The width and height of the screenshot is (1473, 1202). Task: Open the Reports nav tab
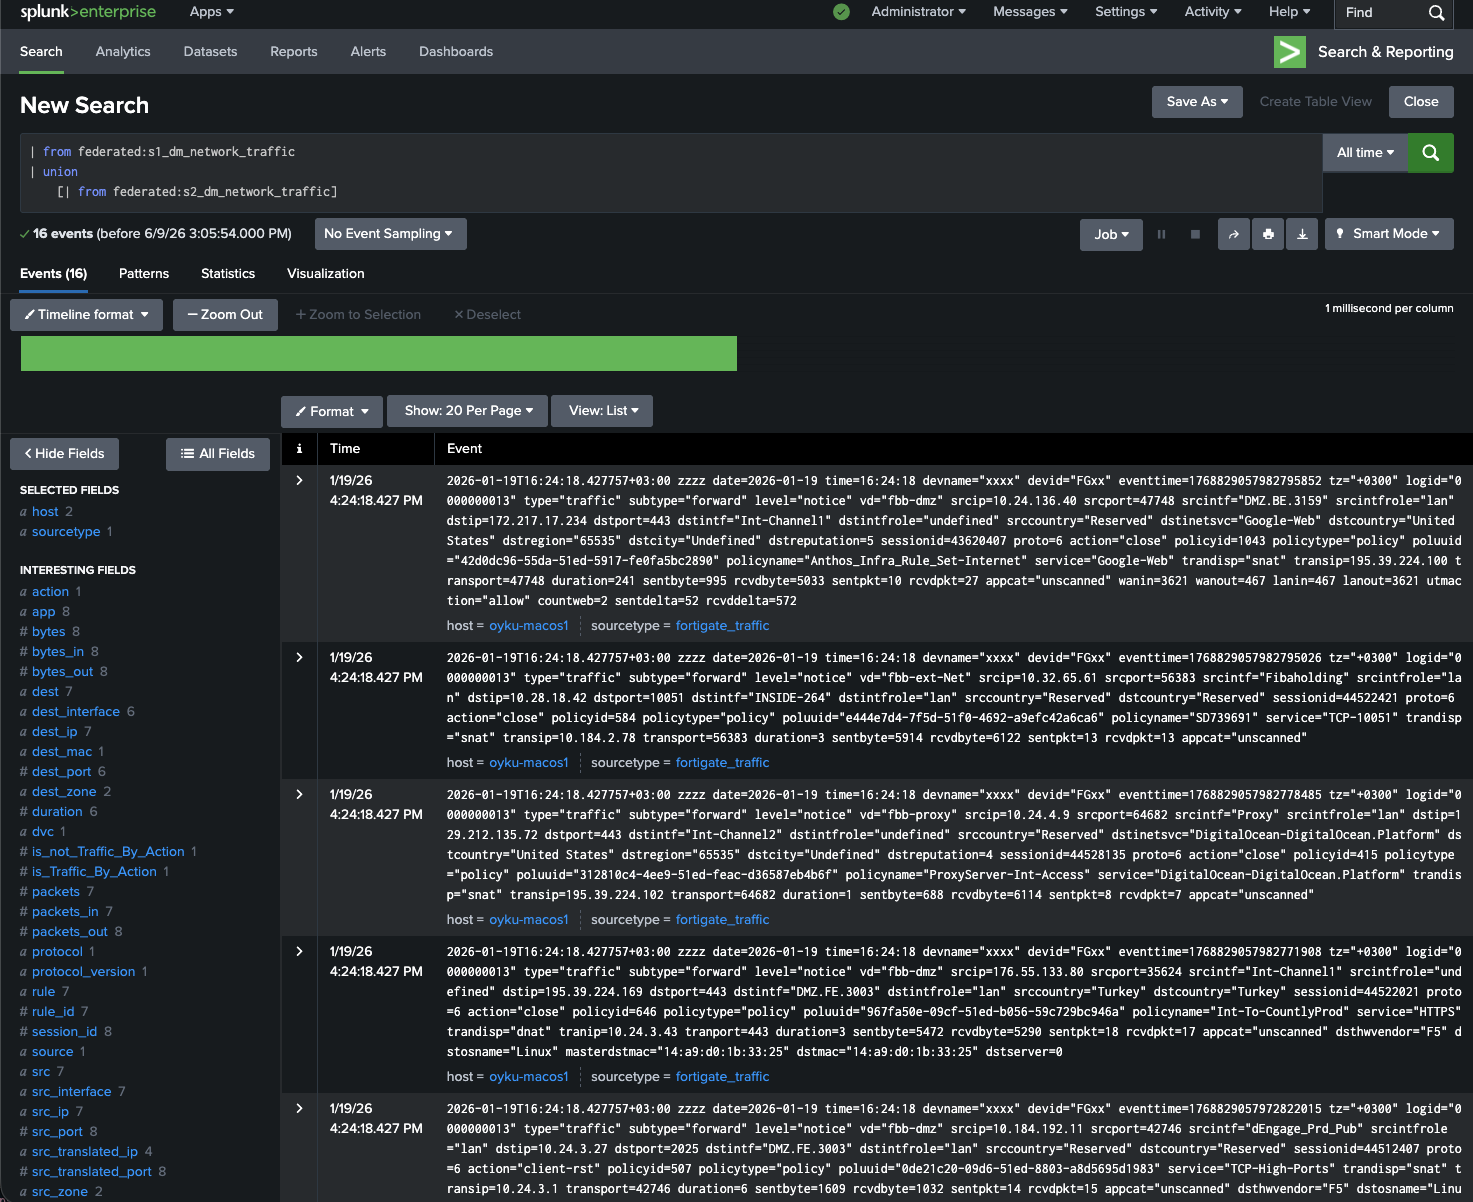(293, 52)
